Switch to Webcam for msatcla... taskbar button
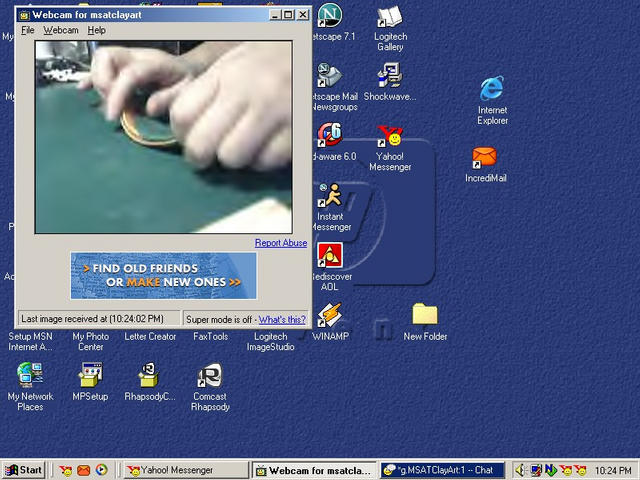This screenshot has height=480, width=640. pyautogui.click(x=314, y=470)
